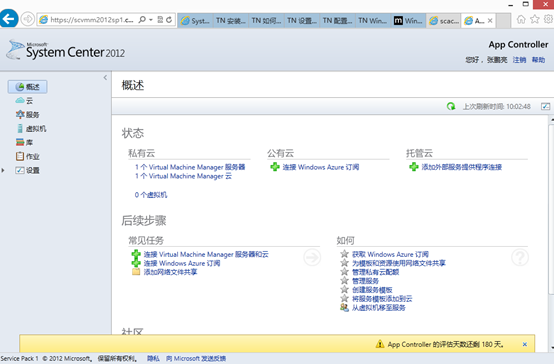
Task: Open 管理私有云配额 how-to link
Action: (375, 272)
